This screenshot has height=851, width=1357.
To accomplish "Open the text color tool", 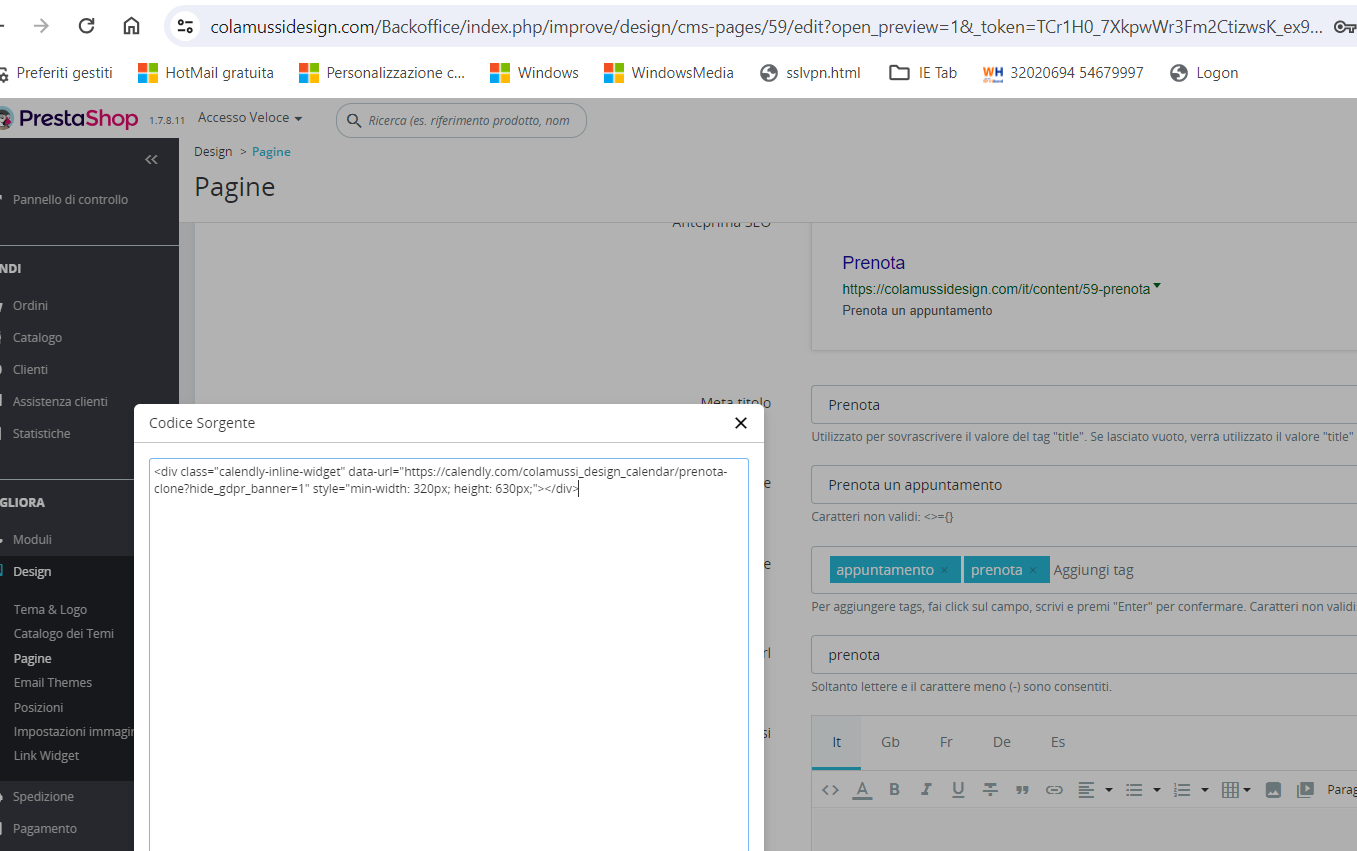I will point(862,790).
